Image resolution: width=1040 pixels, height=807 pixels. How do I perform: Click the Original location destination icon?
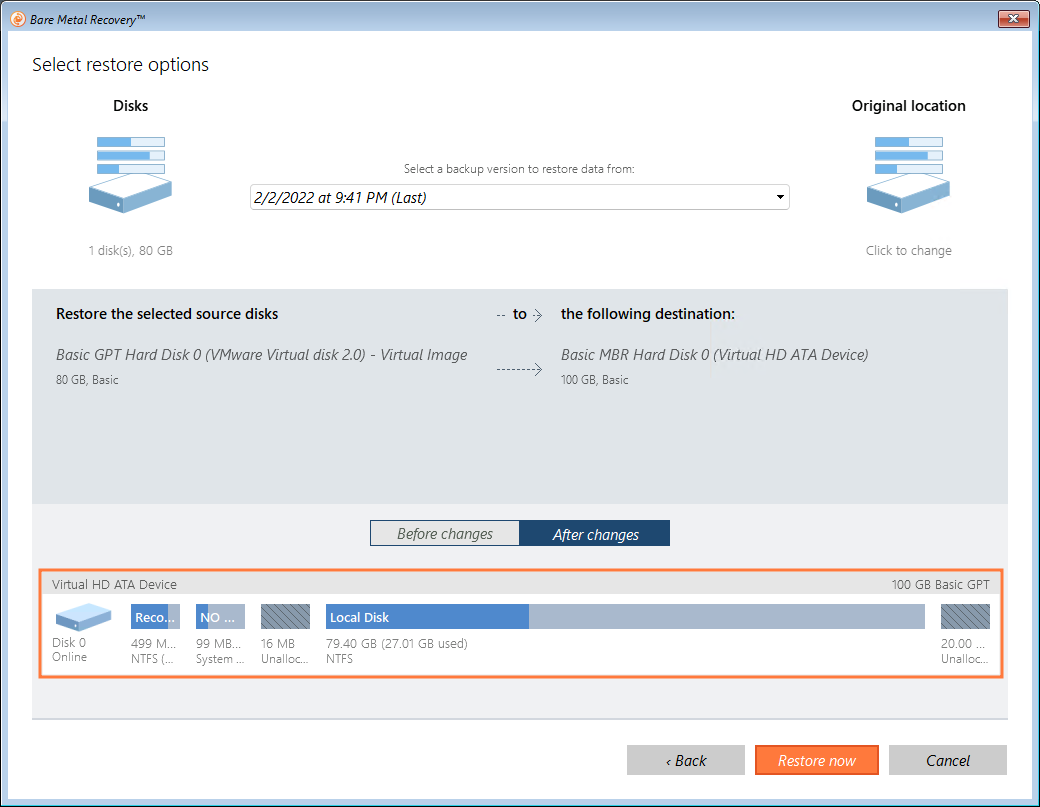pyautogui.click(x=908, y=174)
